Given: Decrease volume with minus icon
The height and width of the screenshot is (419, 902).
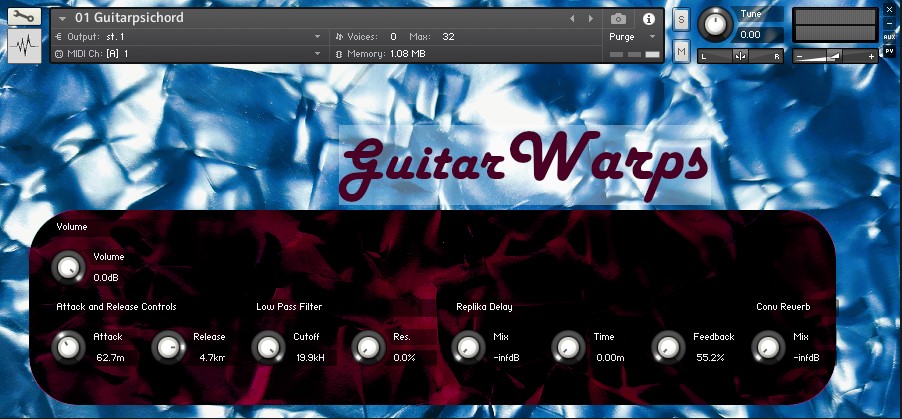Looking at the screenshot, I should tap(798, 56).
